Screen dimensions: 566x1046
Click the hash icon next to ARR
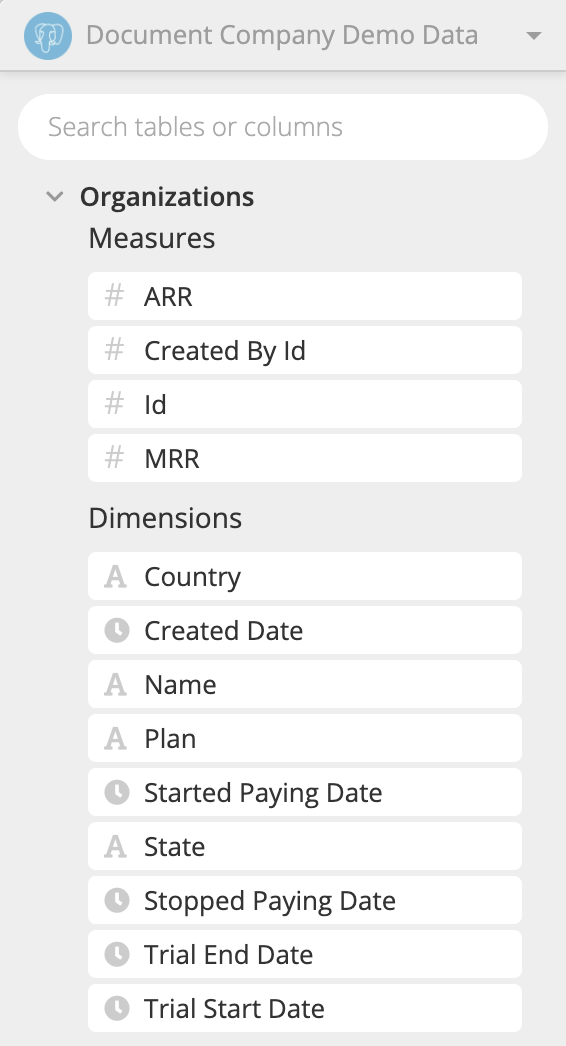click(x=115, y=296)
